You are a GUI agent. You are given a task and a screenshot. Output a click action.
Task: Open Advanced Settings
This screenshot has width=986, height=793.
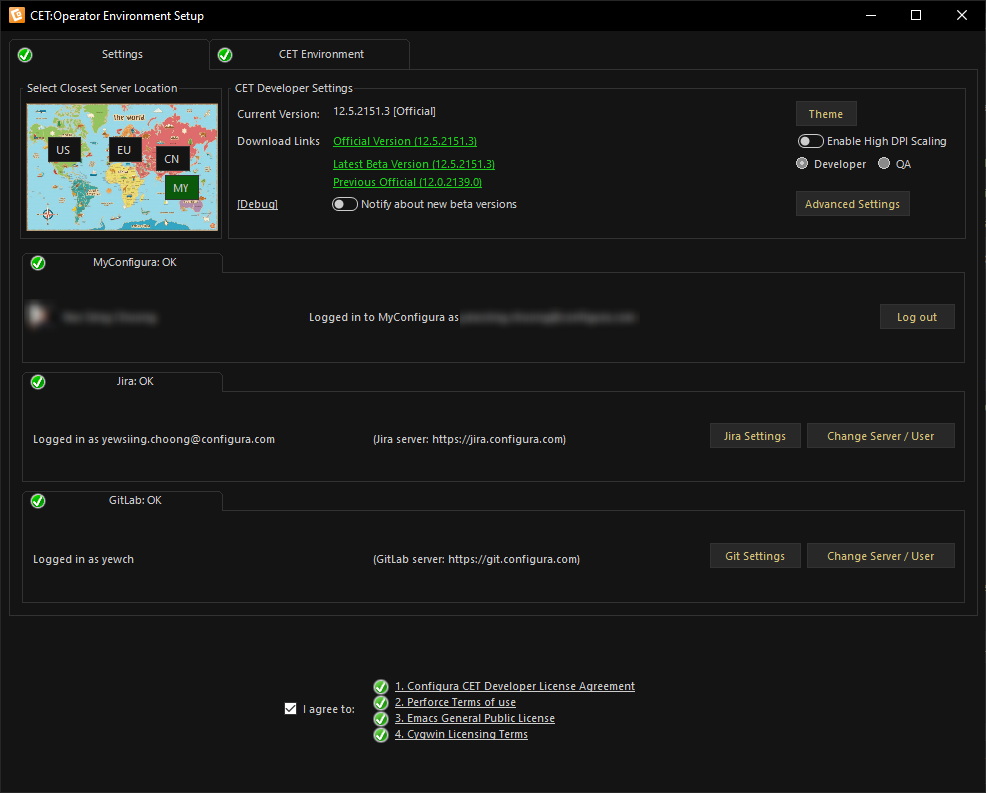click(852, 204)
